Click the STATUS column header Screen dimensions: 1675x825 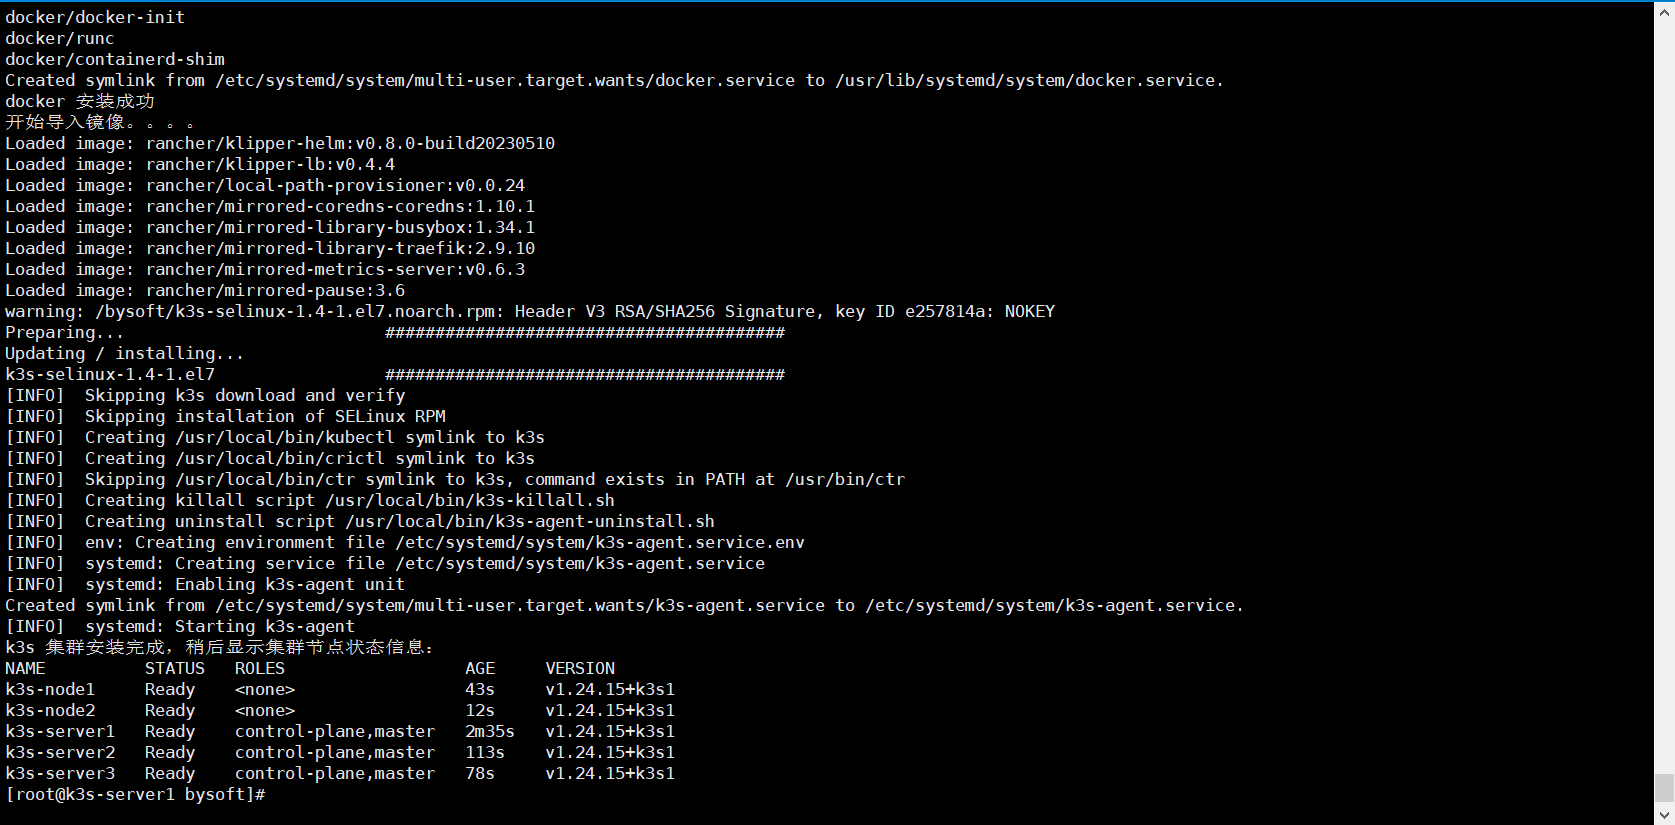(174, 668)
